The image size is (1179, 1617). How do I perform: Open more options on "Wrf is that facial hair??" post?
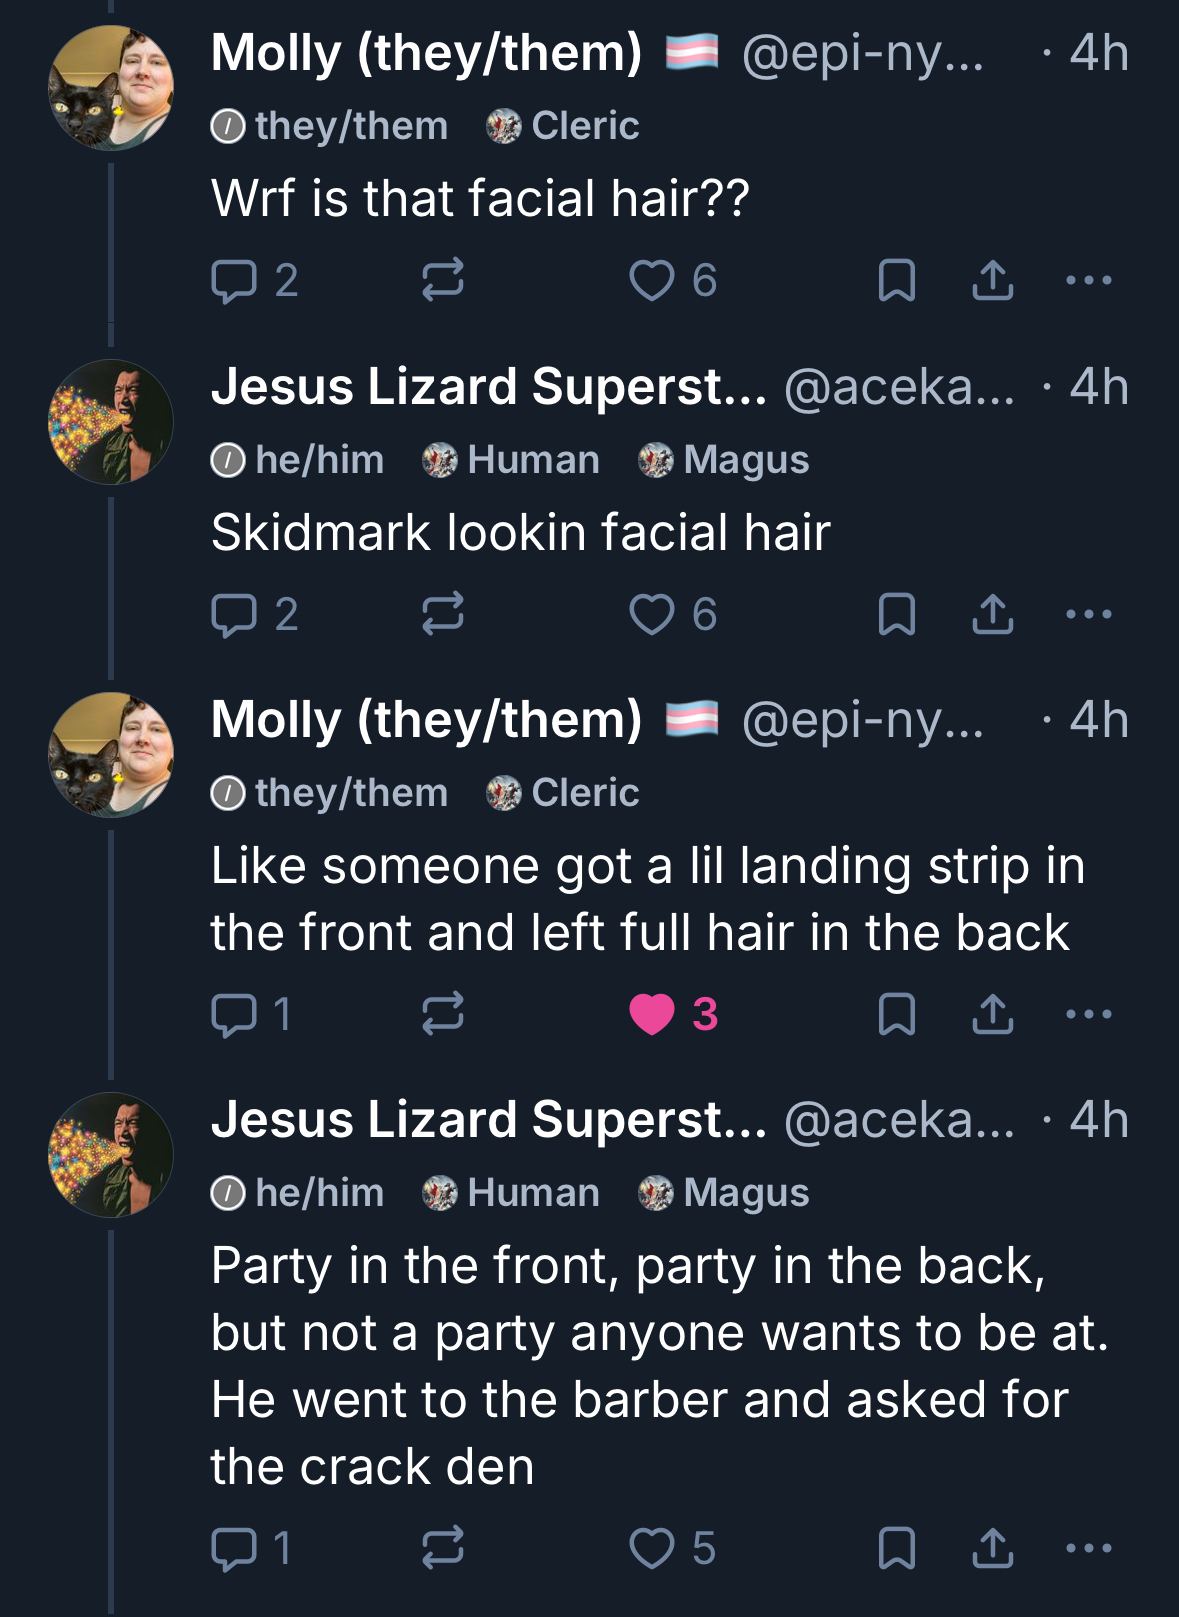pyautogui.click(x=1088, y=281)
